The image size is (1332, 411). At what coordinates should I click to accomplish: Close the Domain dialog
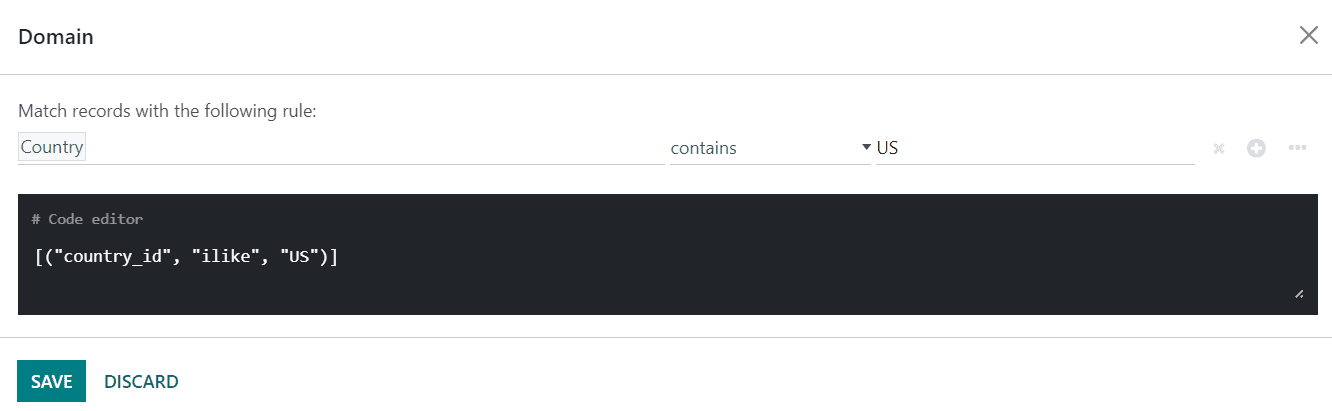[1308, 36]
